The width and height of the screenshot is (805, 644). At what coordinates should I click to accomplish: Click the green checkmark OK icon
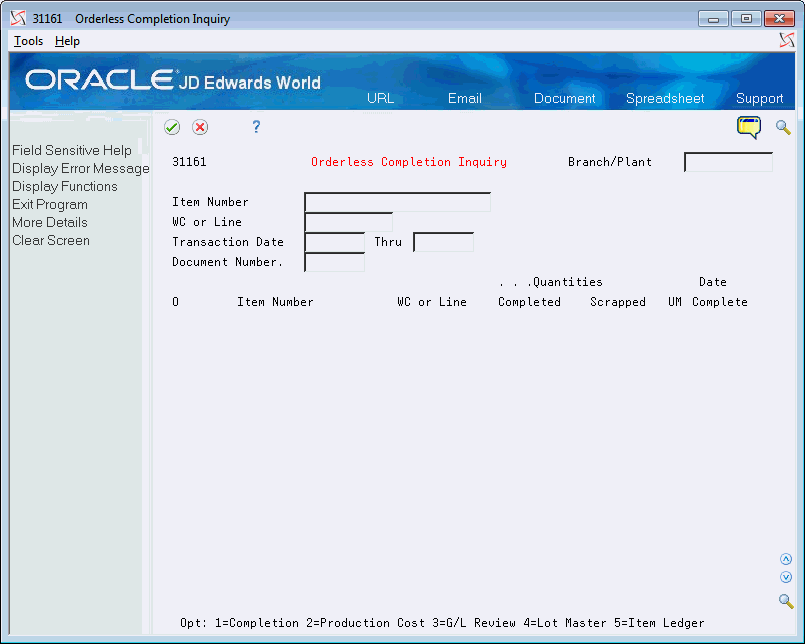[172, 127]
